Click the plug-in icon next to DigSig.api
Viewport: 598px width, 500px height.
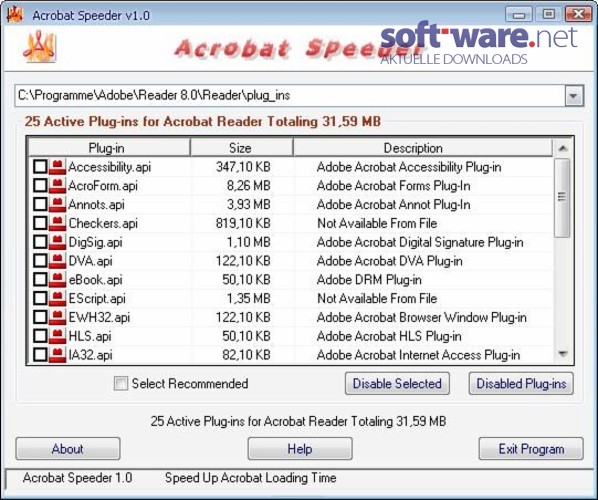tap(57, 242)
